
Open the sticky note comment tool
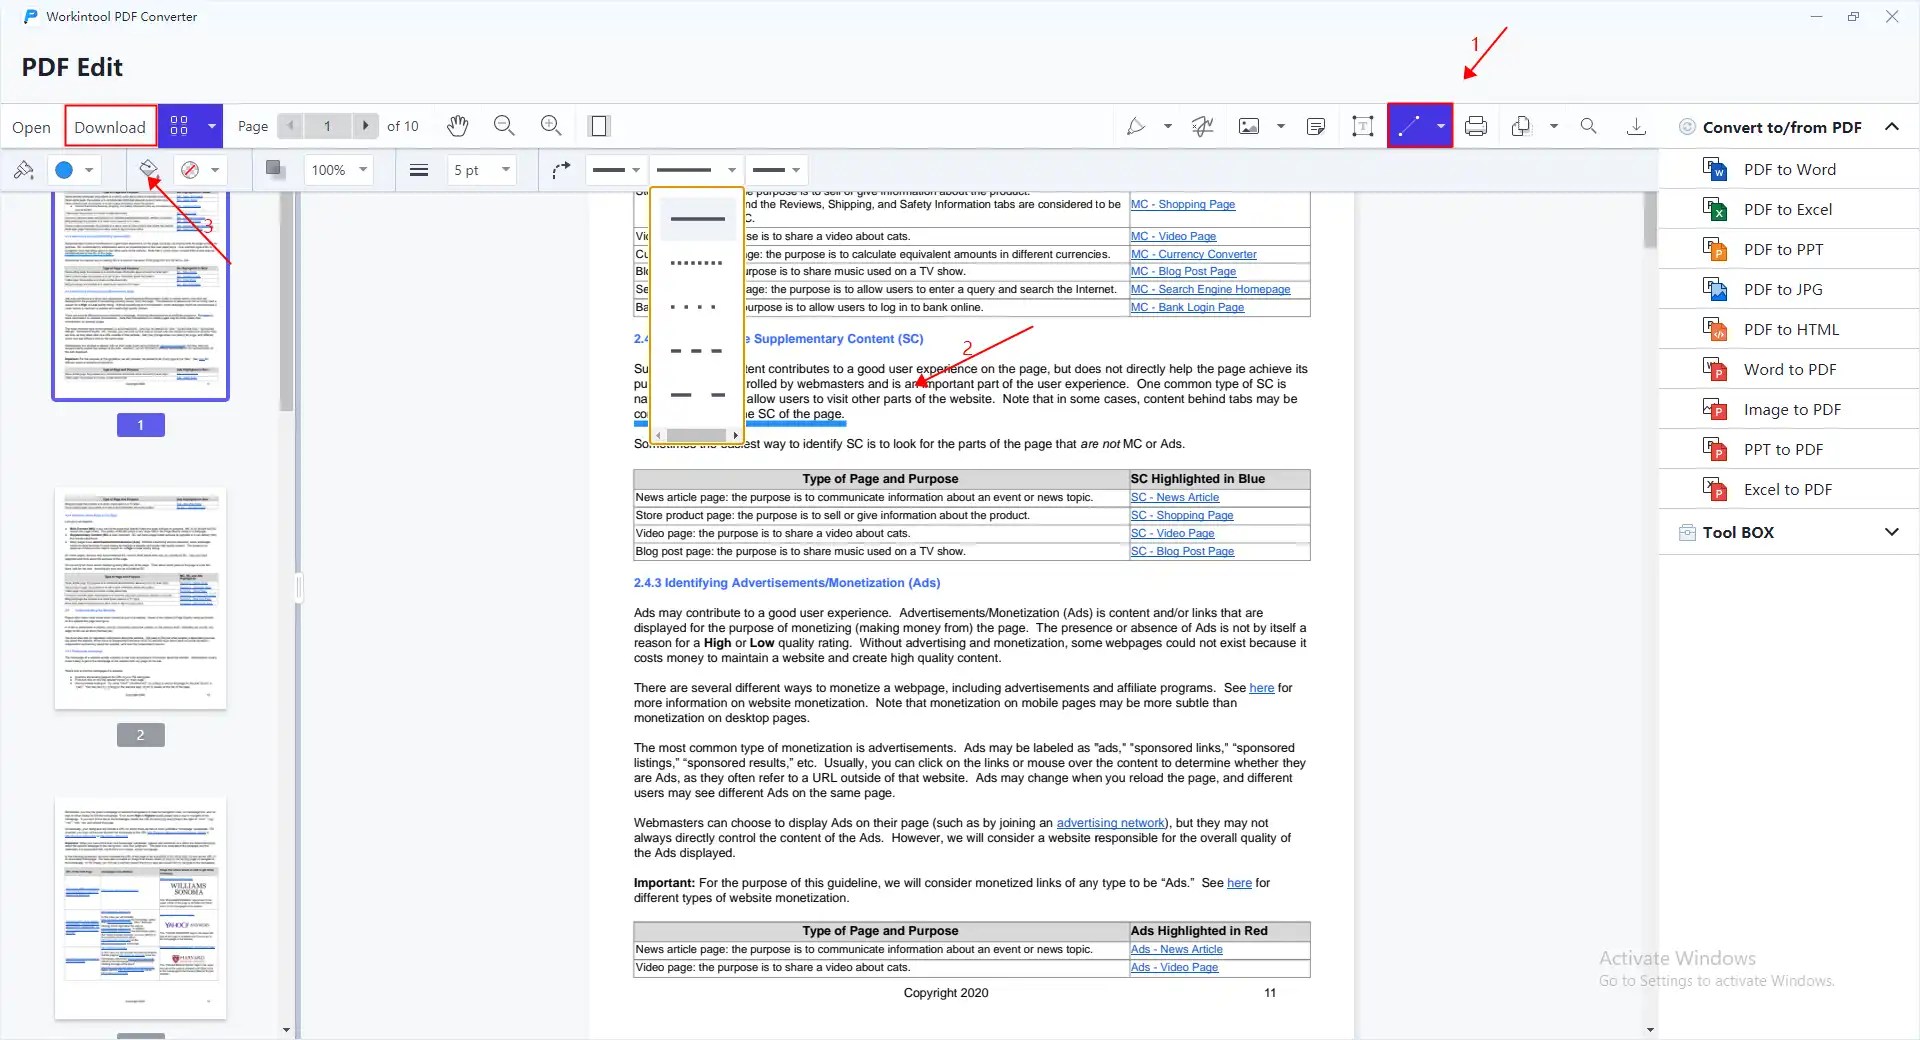(1315, 126)
